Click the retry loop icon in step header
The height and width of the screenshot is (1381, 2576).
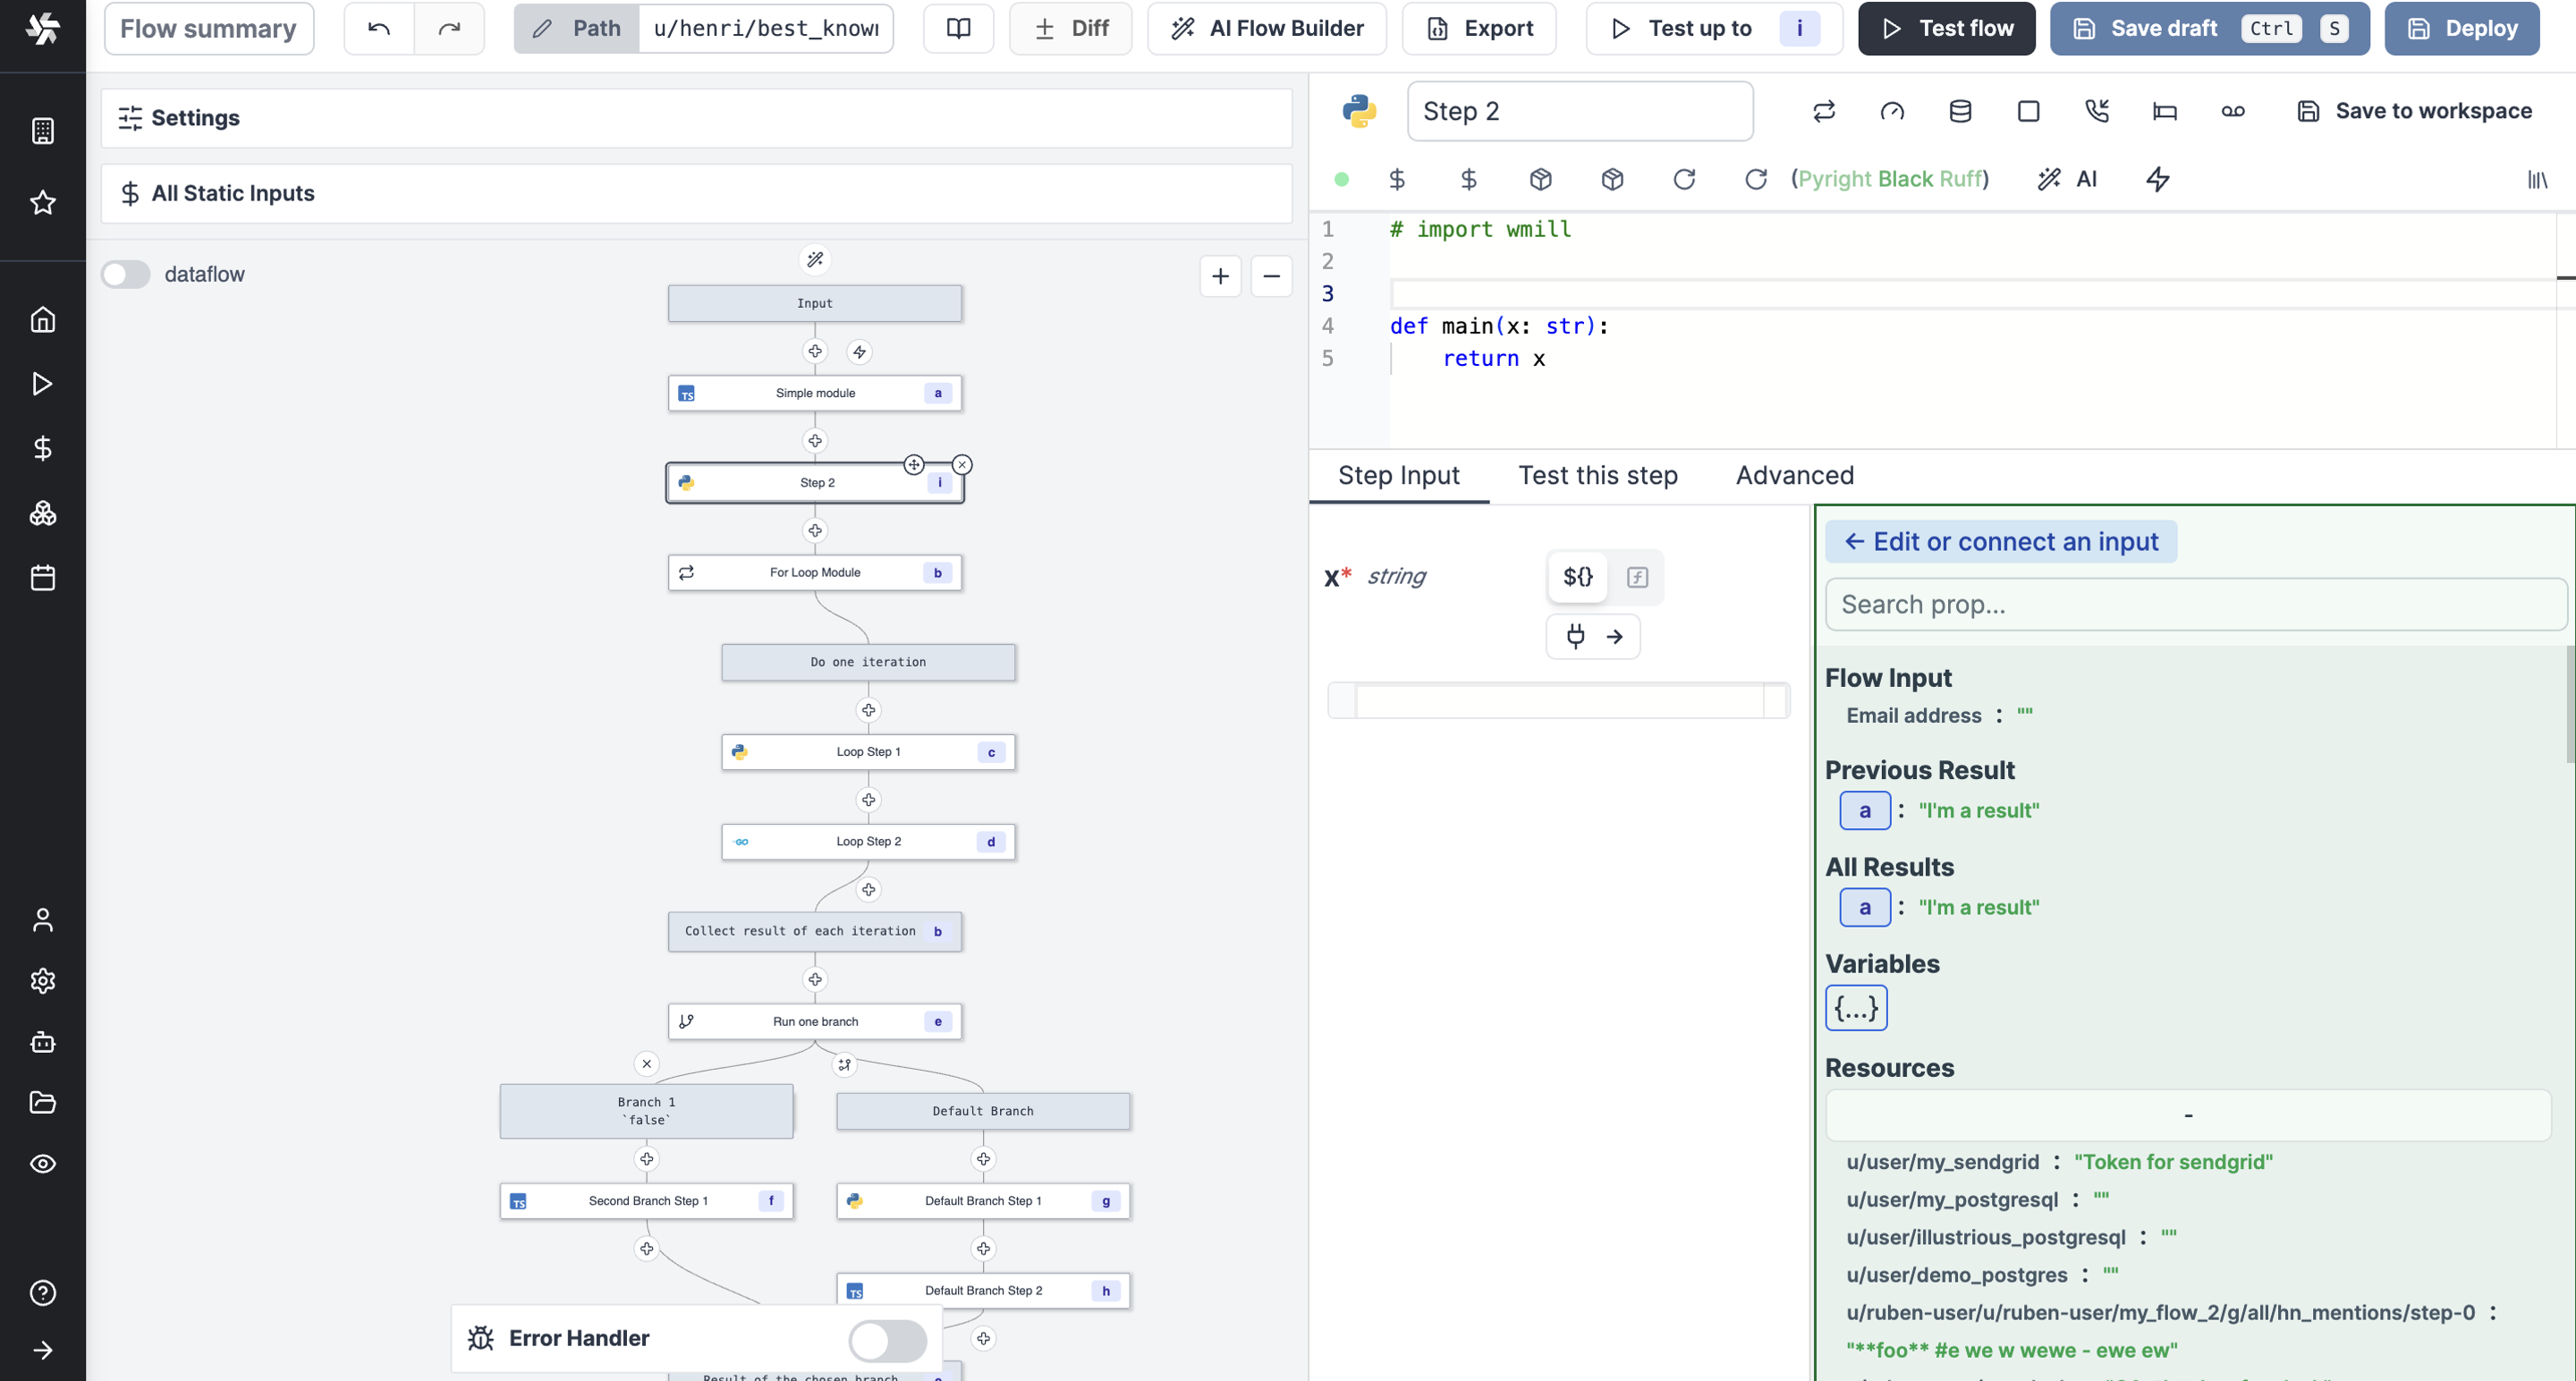pyautogui.click(x=1824, y=111)
